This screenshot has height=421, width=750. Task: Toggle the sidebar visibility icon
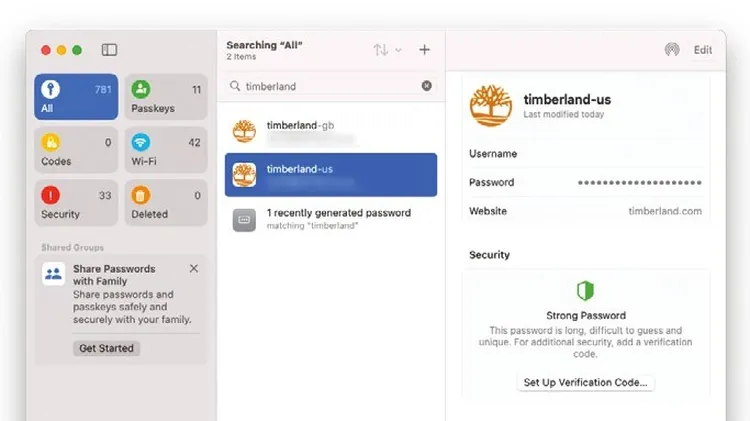point(109,50)
